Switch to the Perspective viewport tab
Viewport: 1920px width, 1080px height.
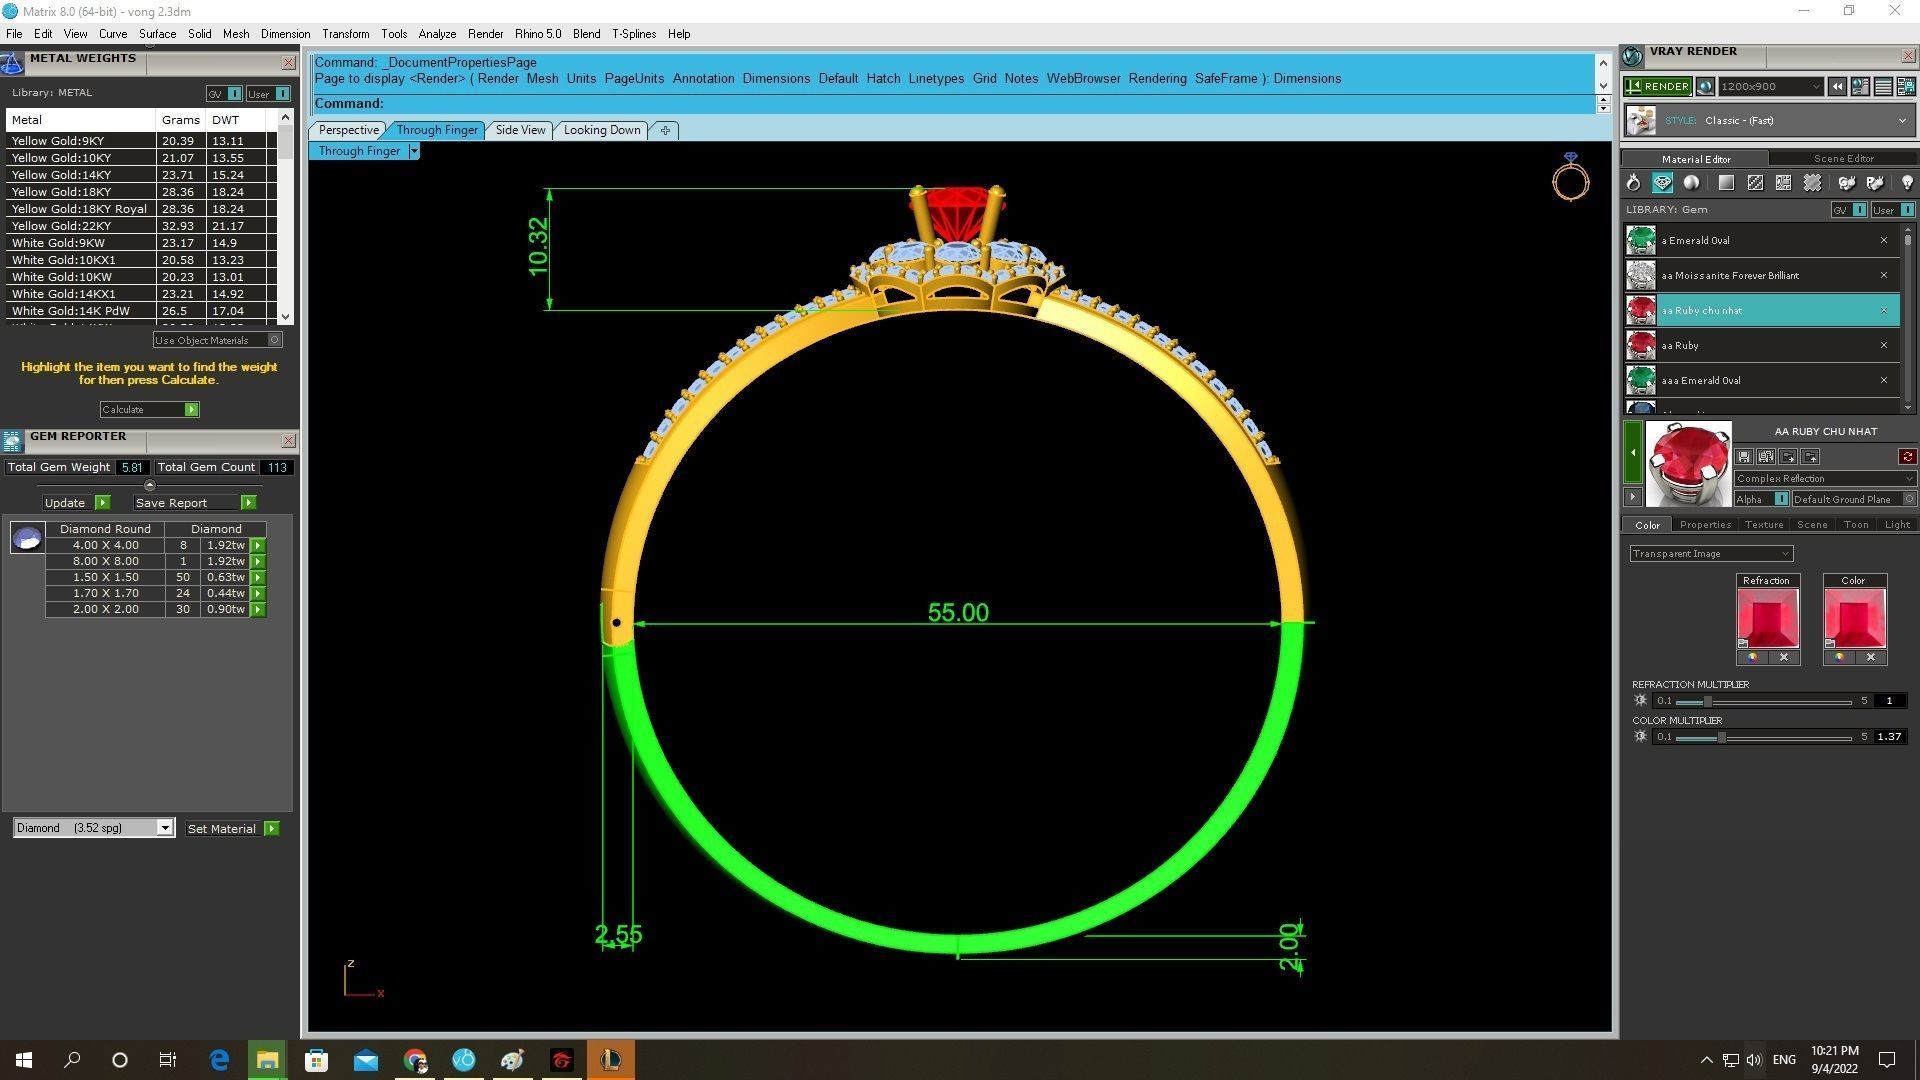point(348,130)
